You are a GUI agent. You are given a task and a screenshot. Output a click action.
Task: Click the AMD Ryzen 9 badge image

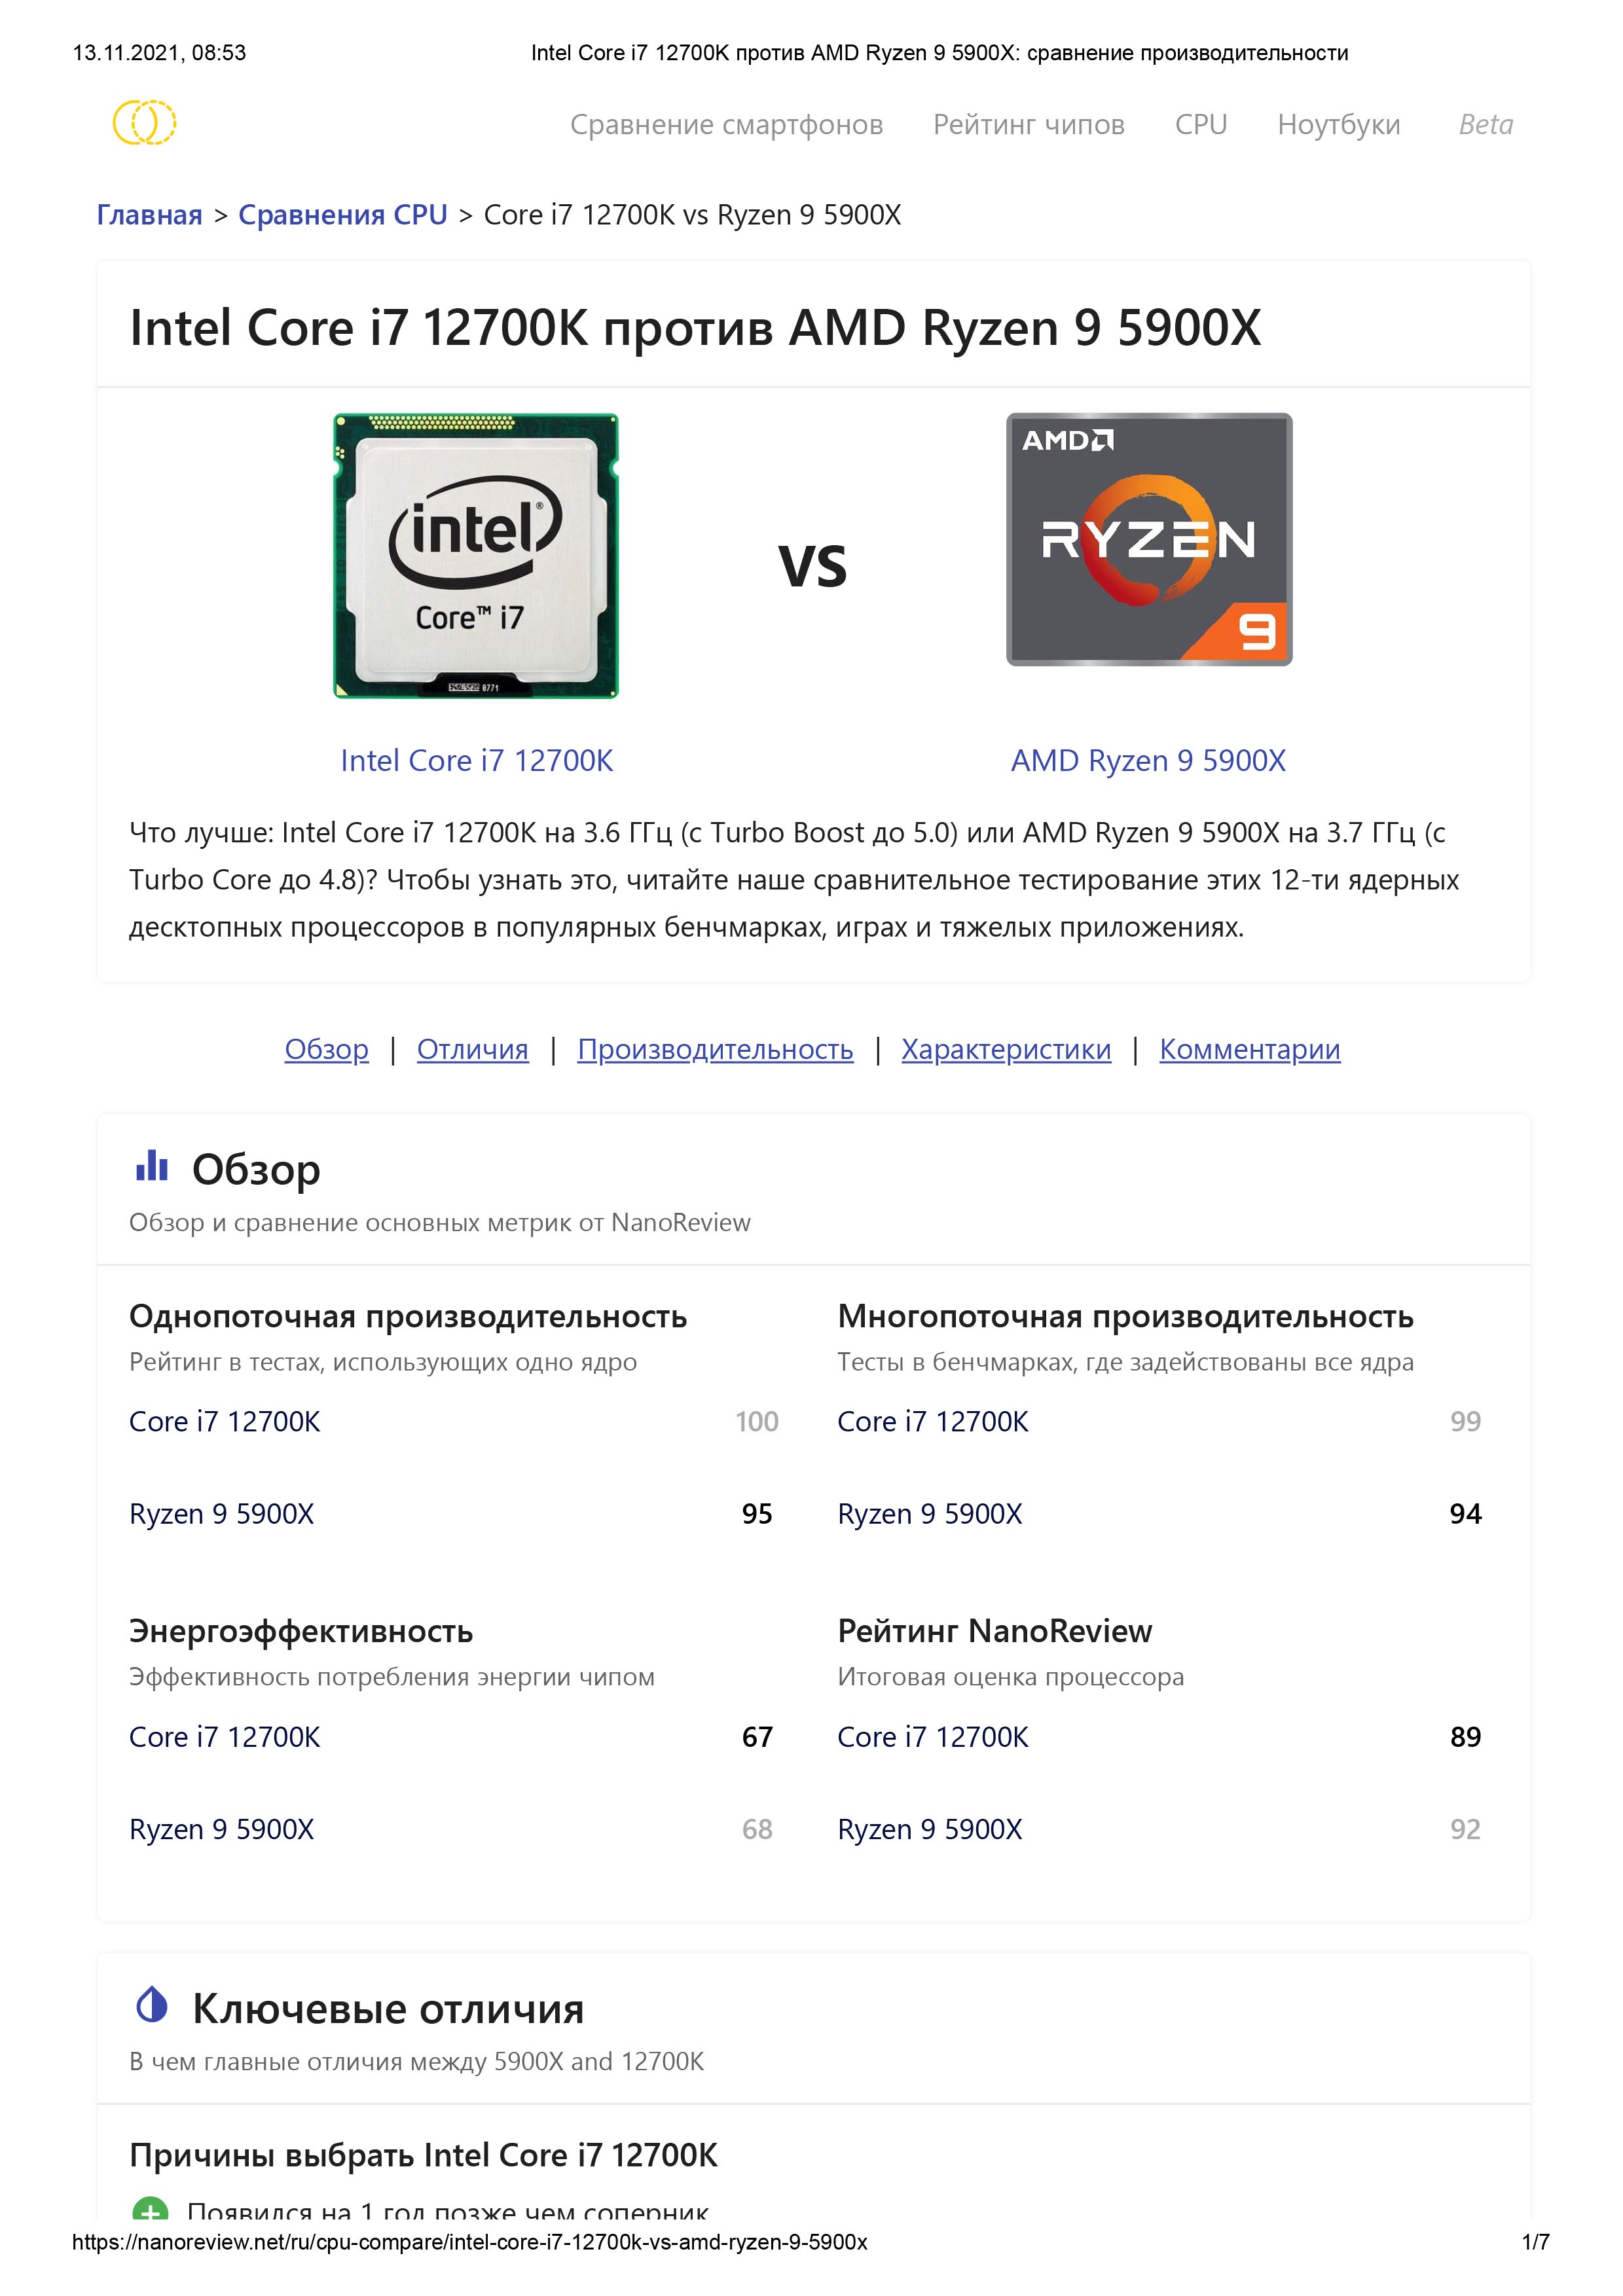1148,540
